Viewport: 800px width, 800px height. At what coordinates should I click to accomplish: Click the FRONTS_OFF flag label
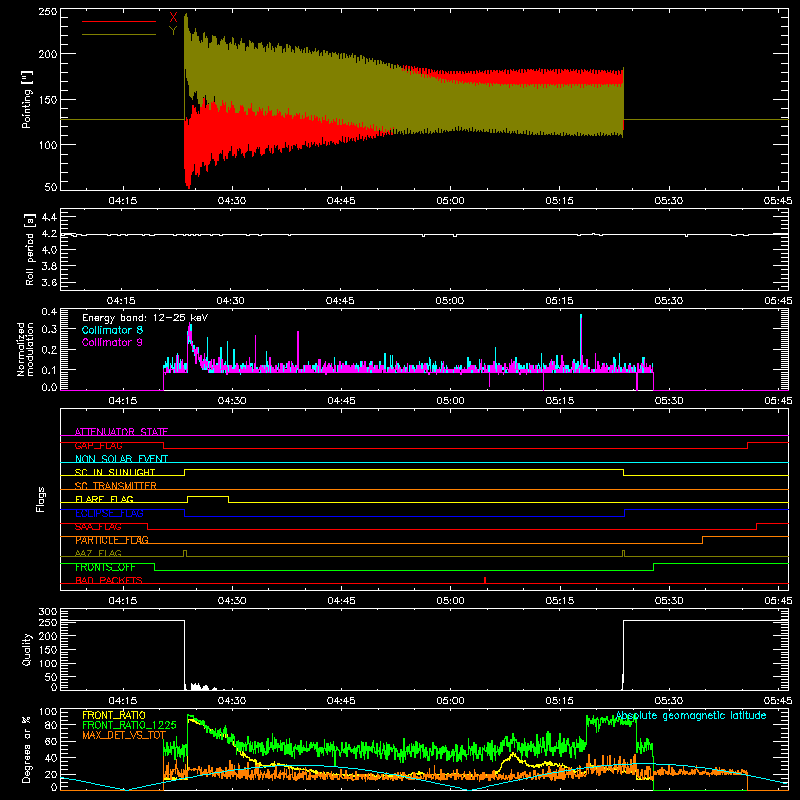click(105, 567)
